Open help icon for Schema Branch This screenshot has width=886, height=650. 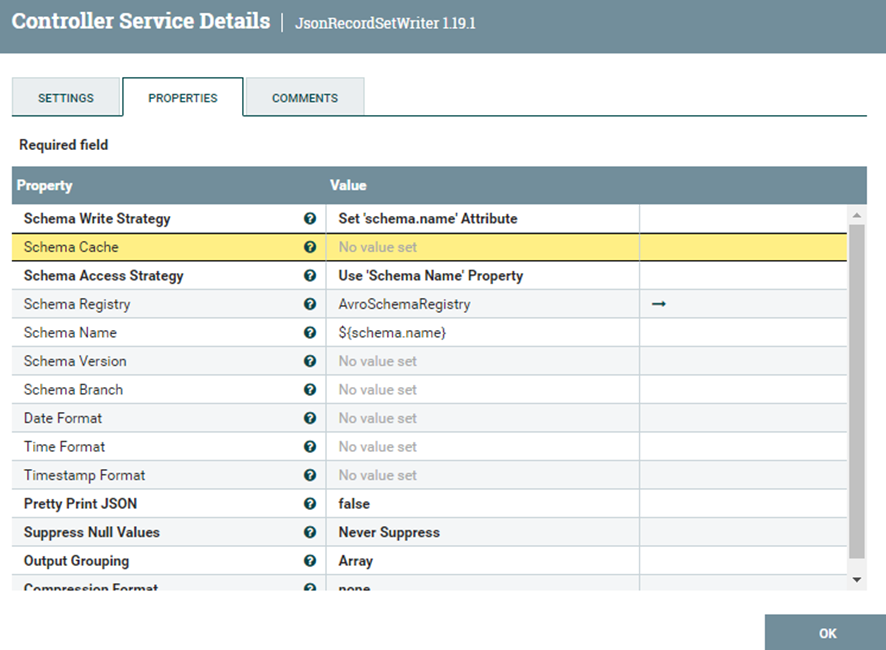pos(310,389)
